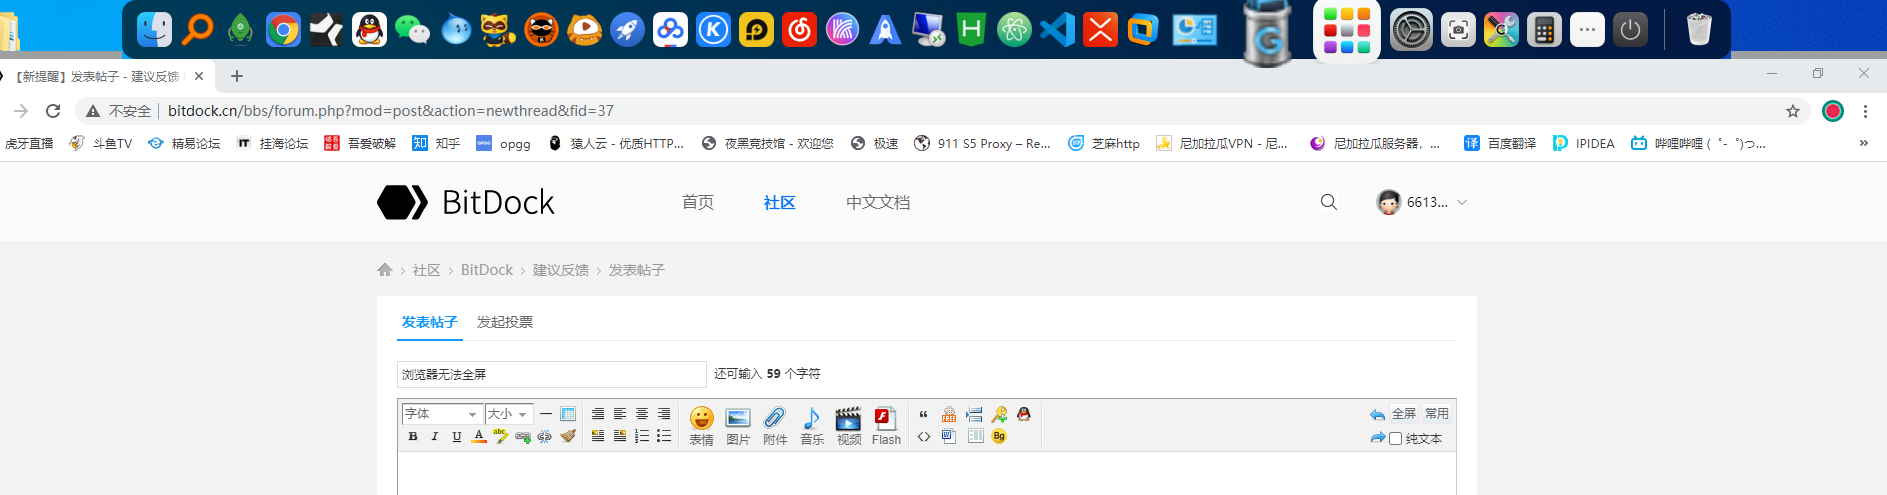Switch editor to 常用 mode
The width and height of the screenshot is (1887, 495).
pyautogui.click(x=1437, y=413)
